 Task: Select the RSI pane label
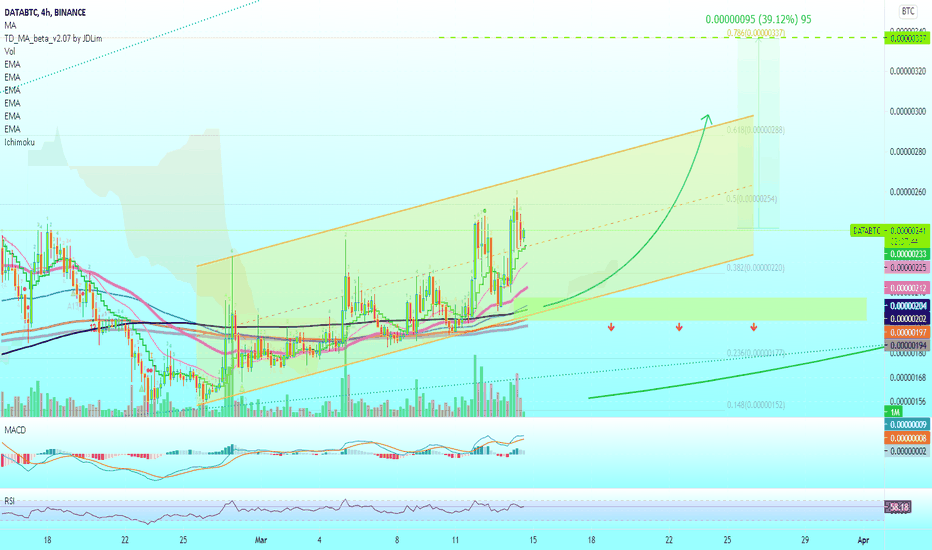(9, 501)
